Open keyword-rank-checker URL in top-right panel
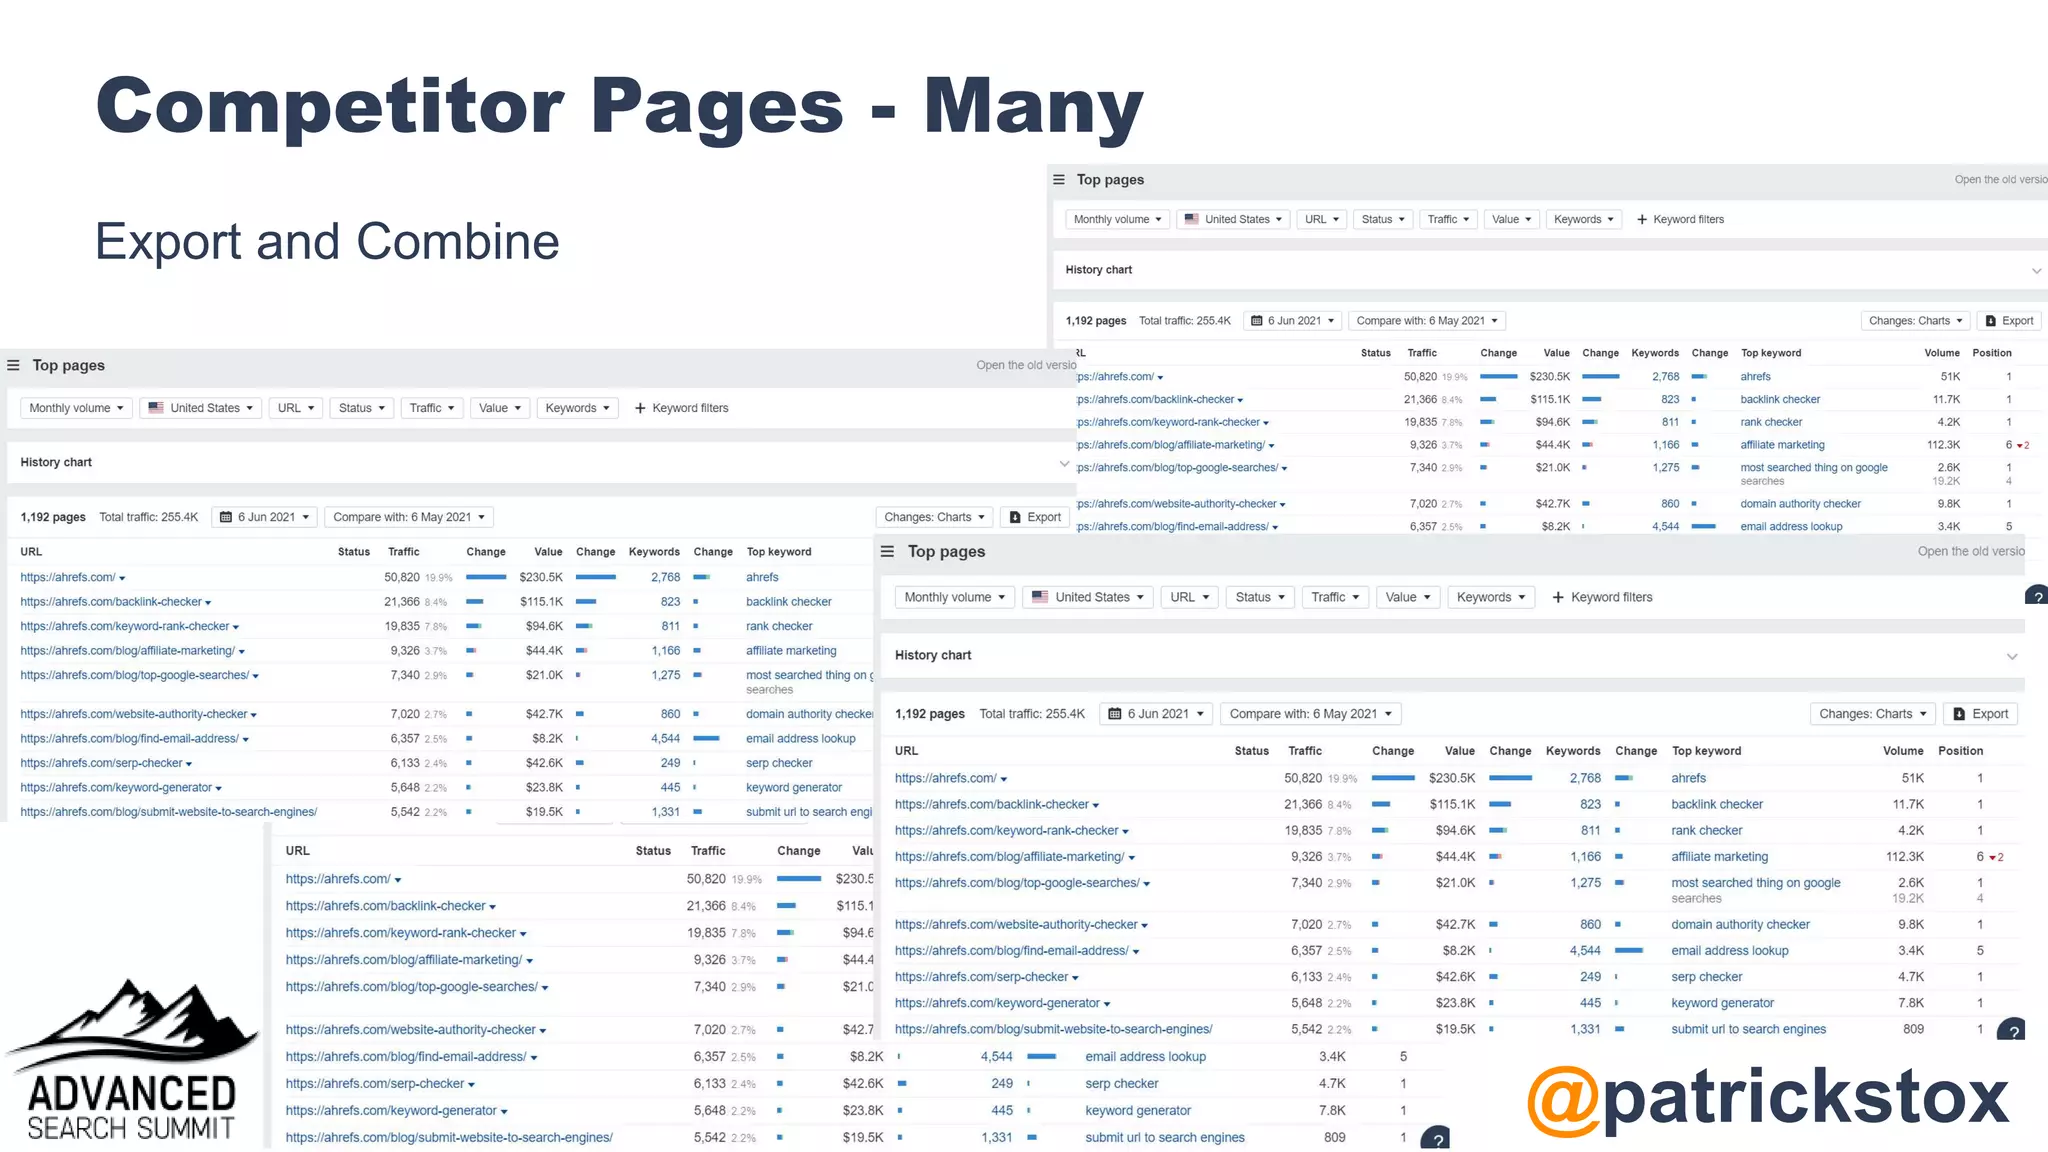 [1168, 422]
